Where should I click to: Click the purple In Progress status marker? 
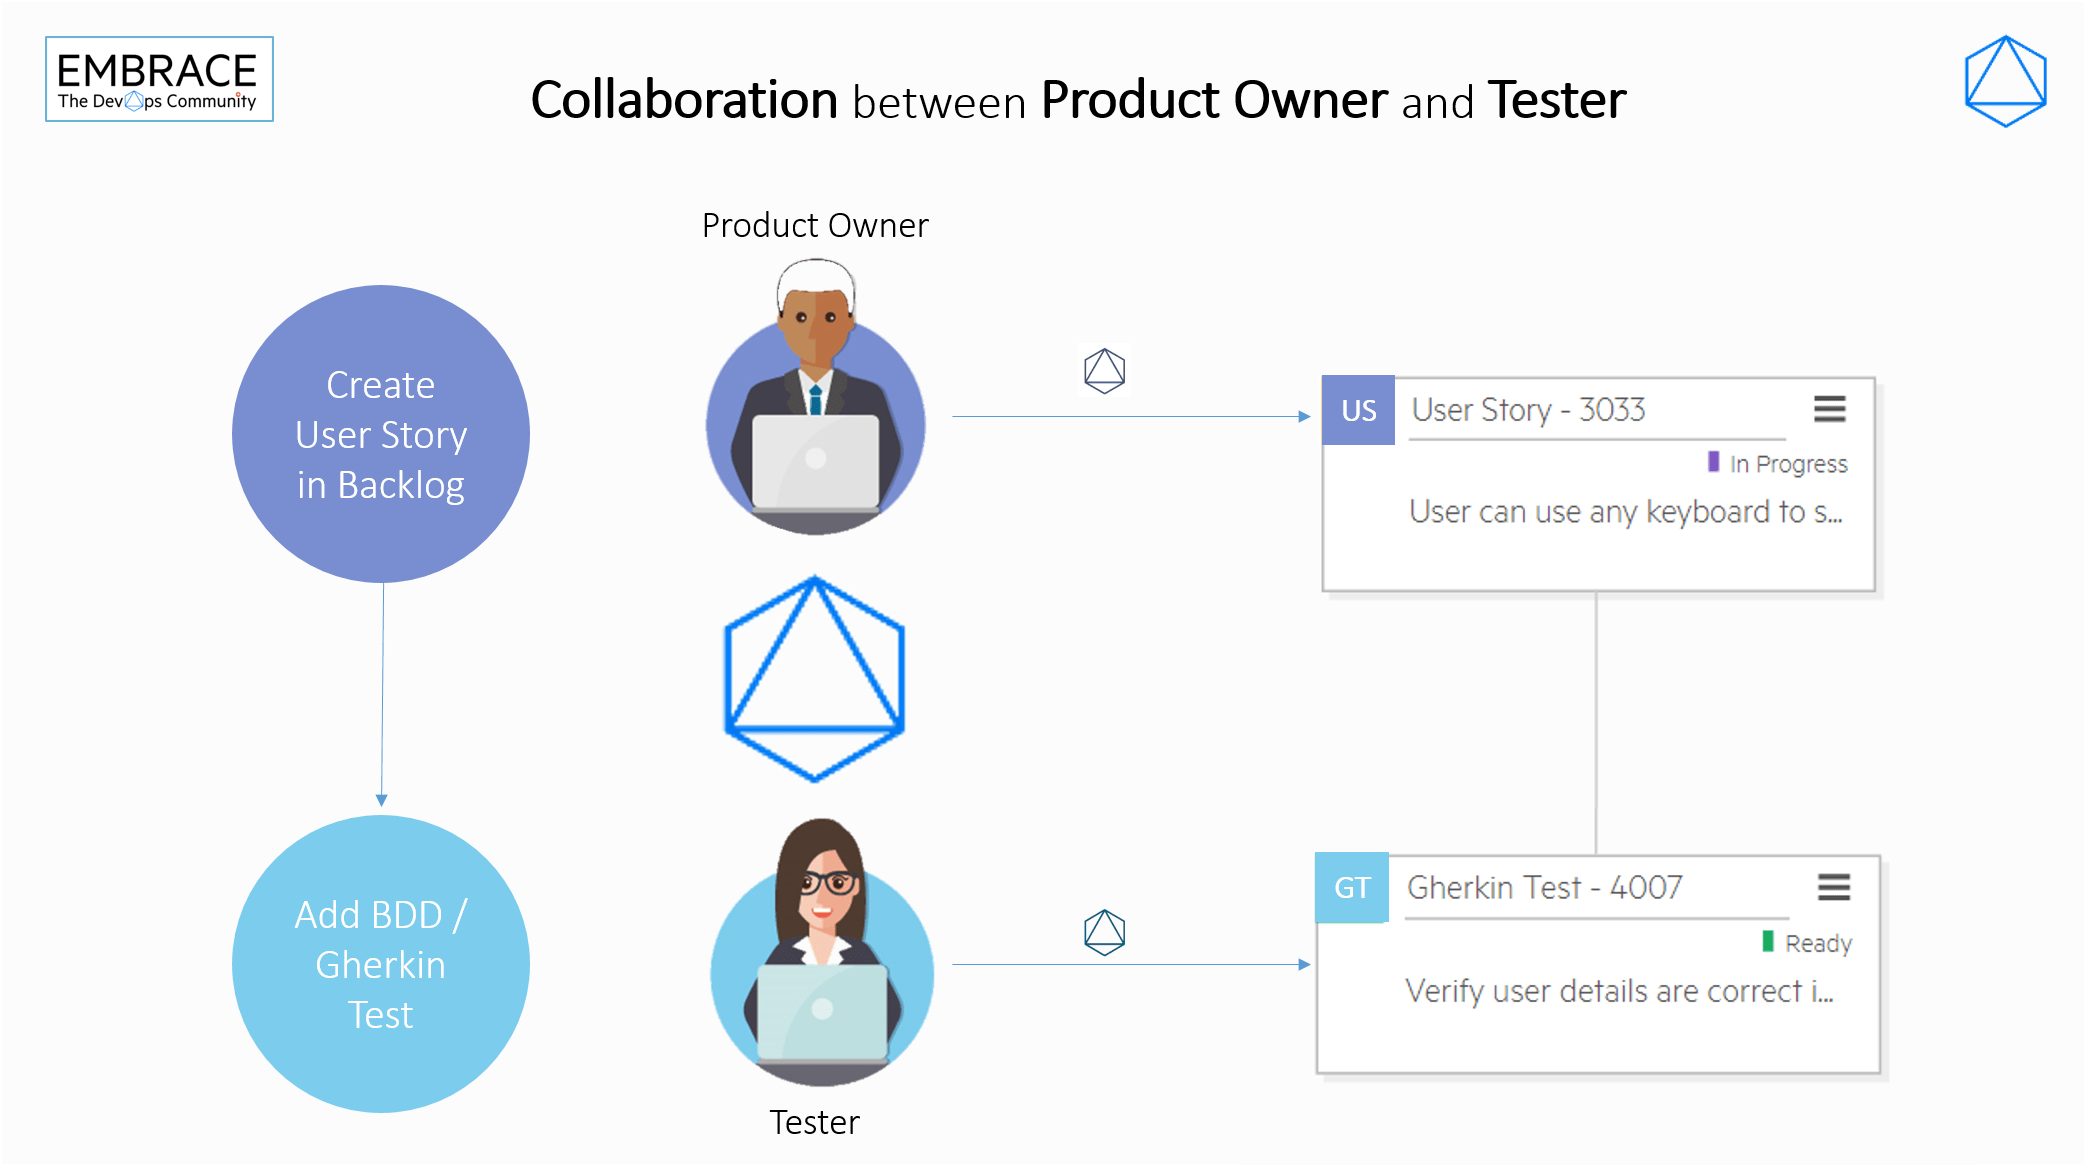(x=1714, y=462)
